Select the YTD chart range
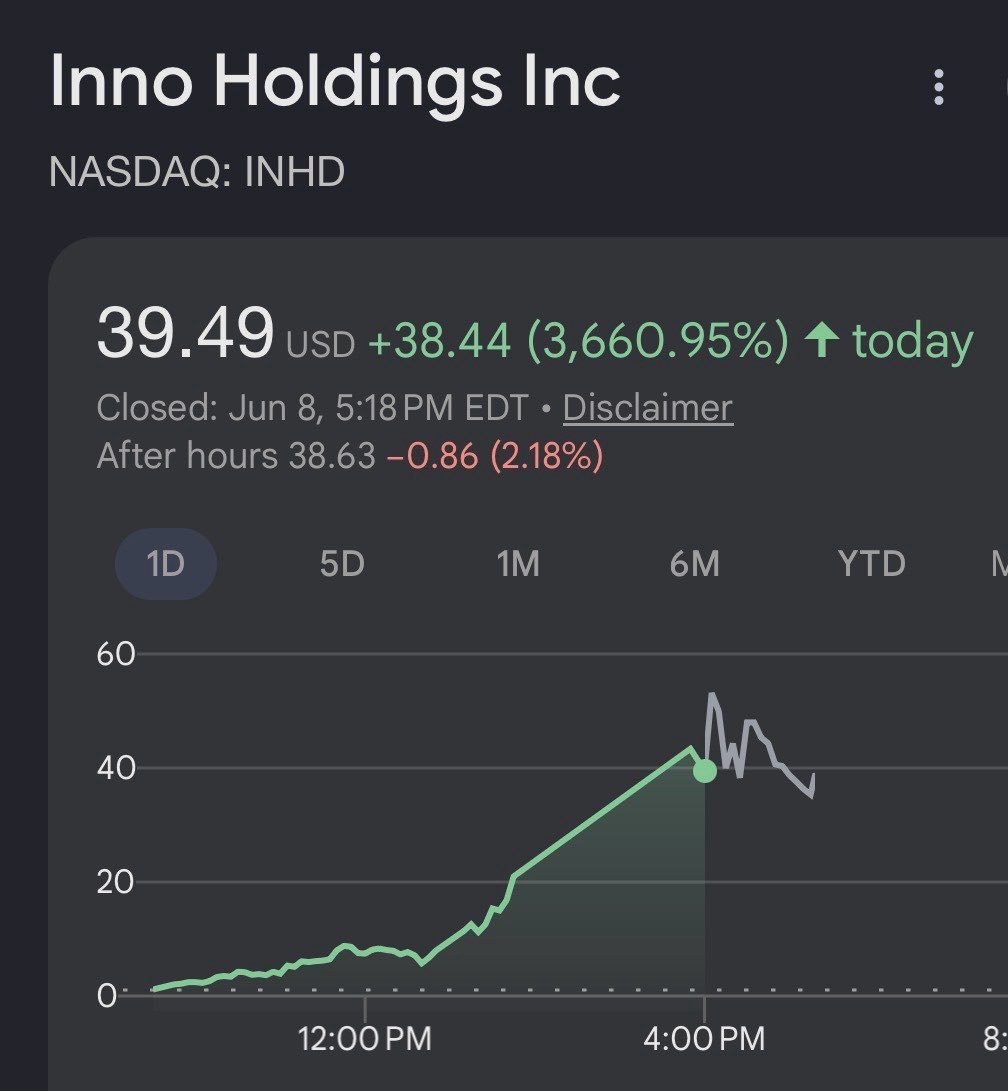This screenshot has width=1008, height=1091. pos(872,564)
